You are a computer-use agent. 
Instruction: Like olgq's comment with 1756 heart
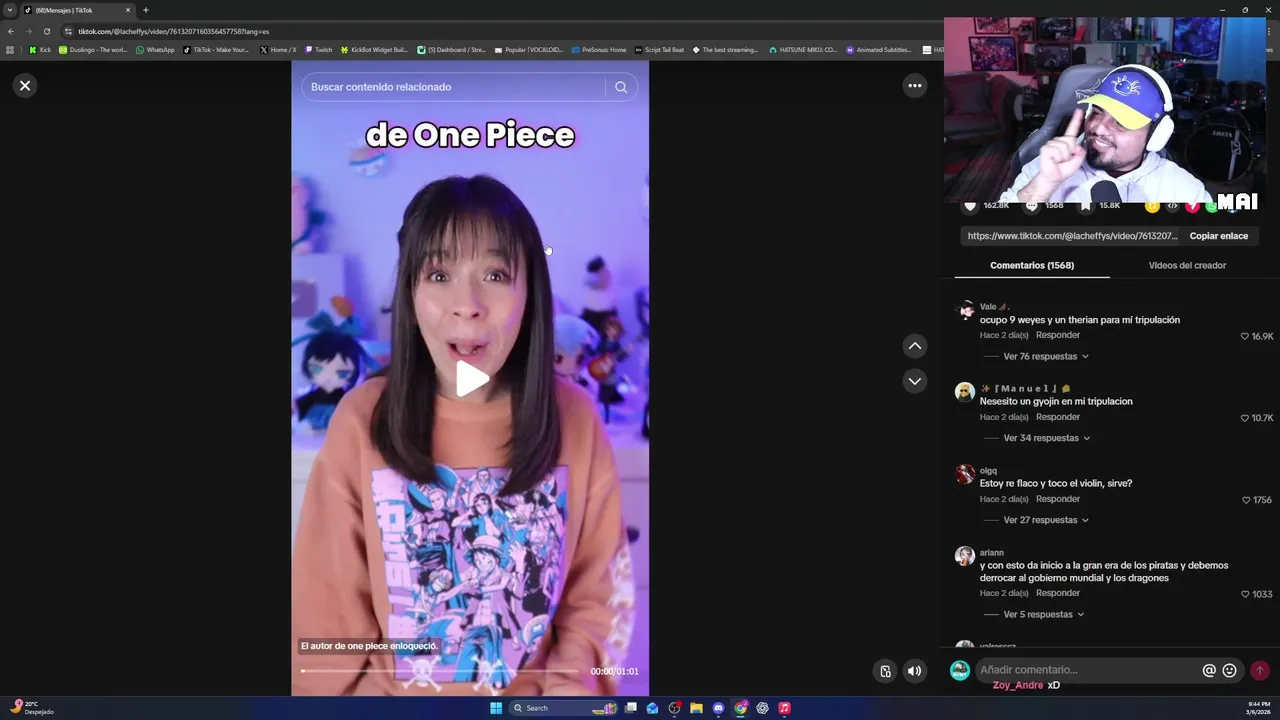click(x=1246, y=500)
